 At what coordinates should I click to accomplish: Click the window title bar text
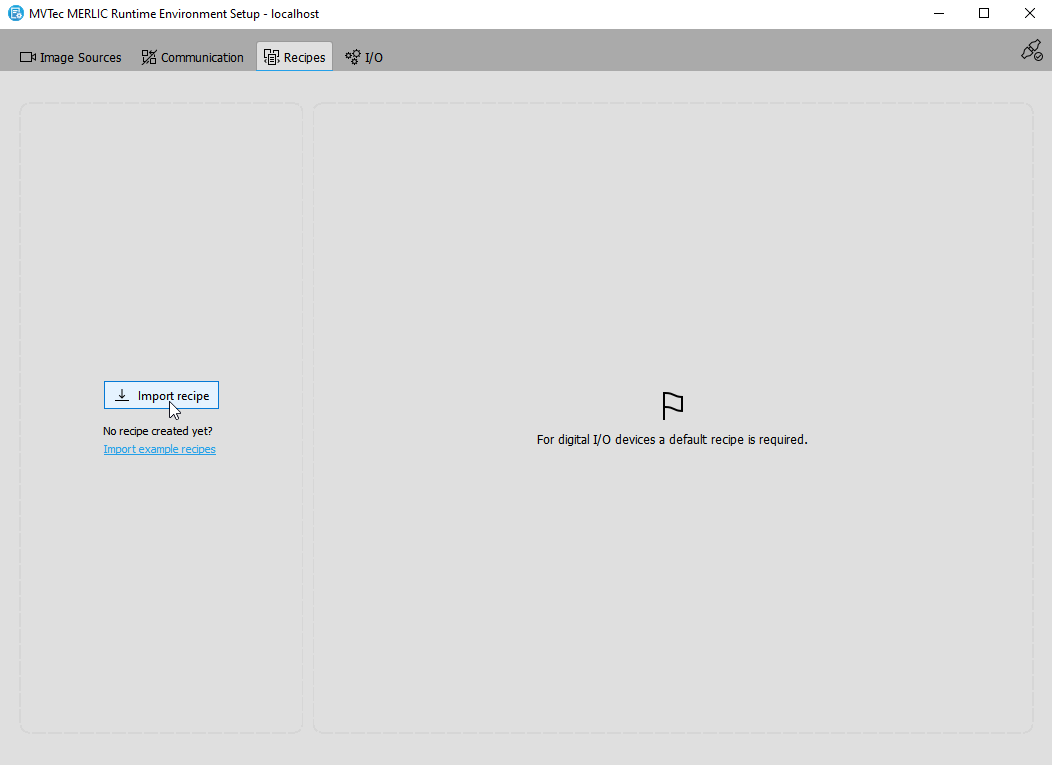[x=174, y=14]
